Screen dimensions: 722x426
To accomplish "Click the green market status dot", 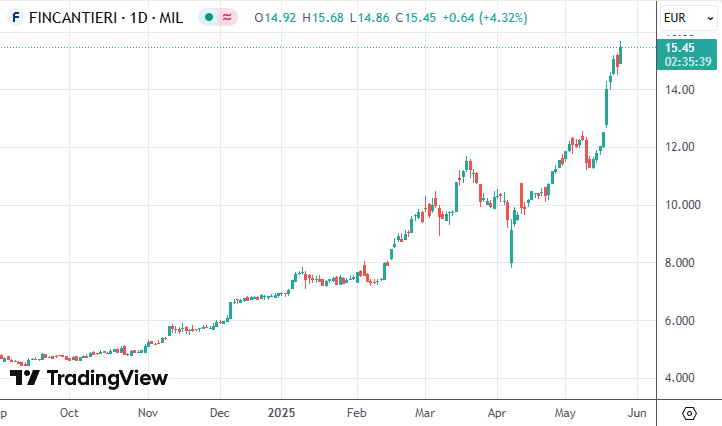I will tap(207, 18).
